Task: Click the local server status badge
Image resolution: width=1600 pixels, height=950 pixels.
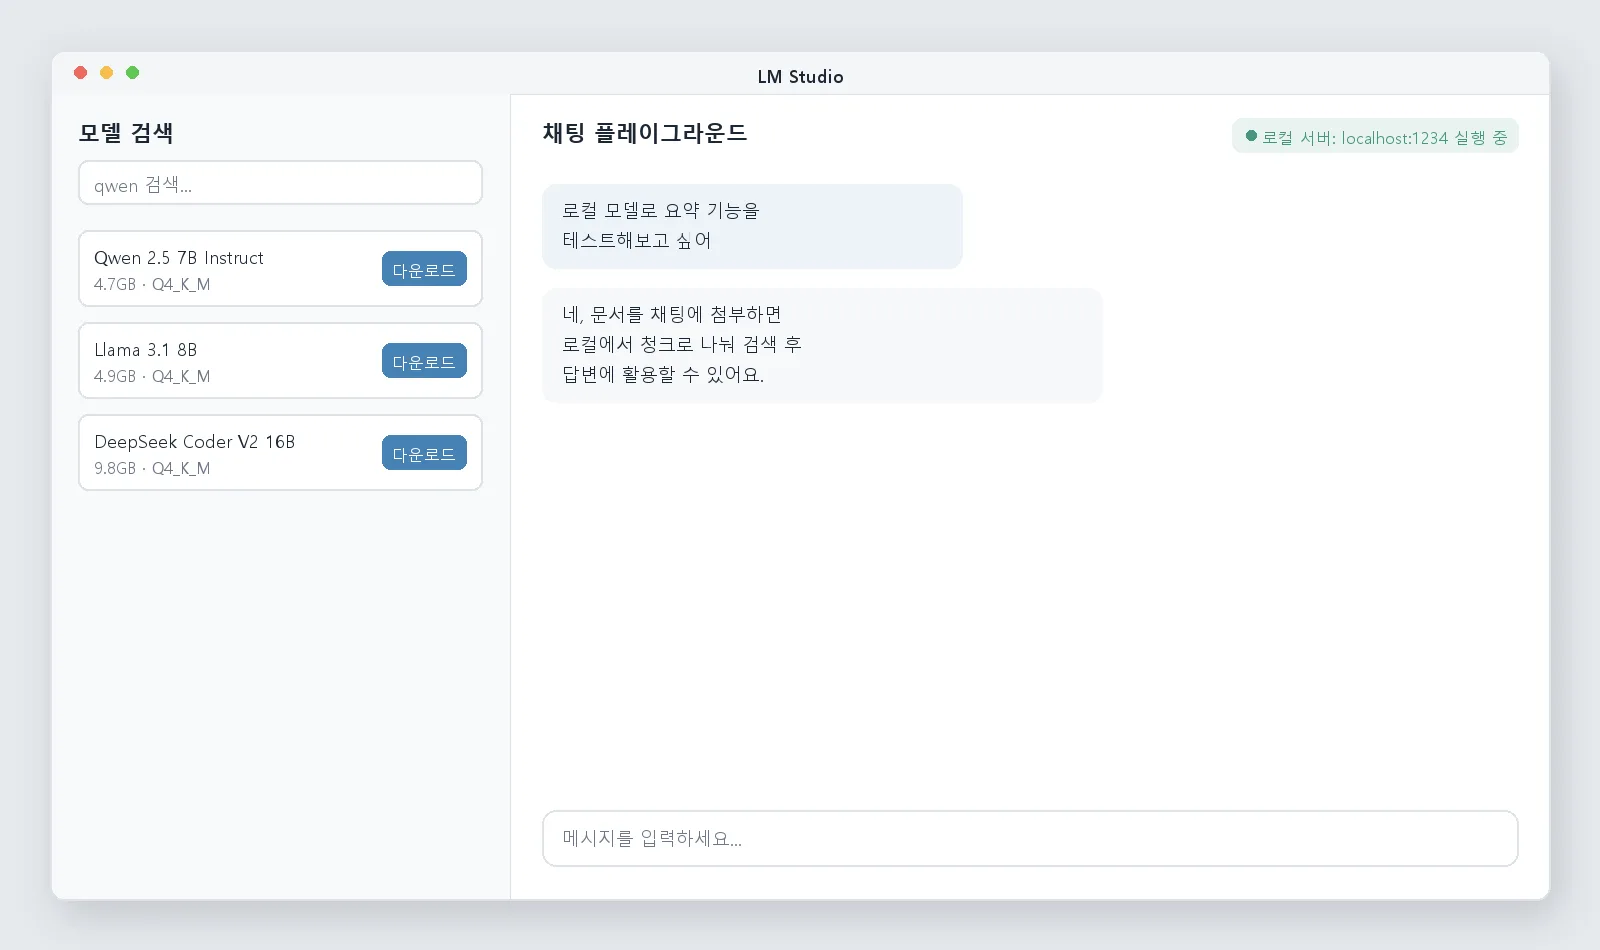Action: [x=1375, y=137]
